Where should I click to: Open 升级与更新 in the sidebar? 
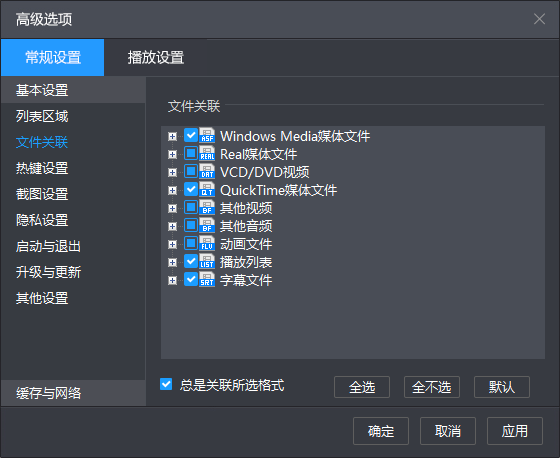(73, 272)
